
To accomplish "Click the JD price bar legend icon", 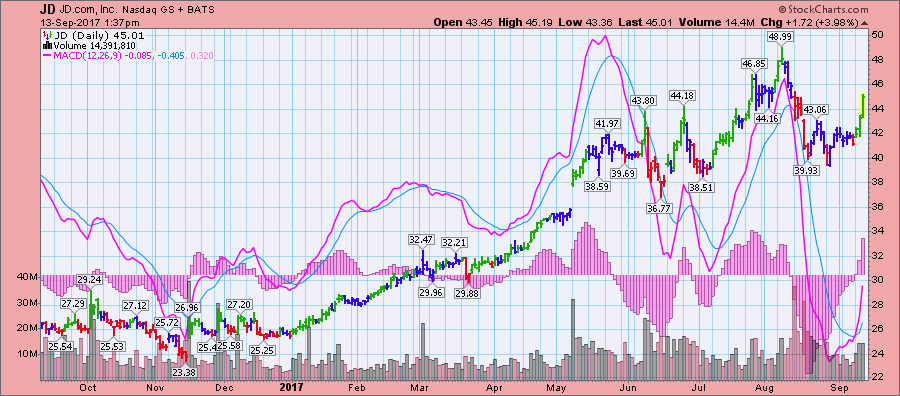I will (48, 35).
